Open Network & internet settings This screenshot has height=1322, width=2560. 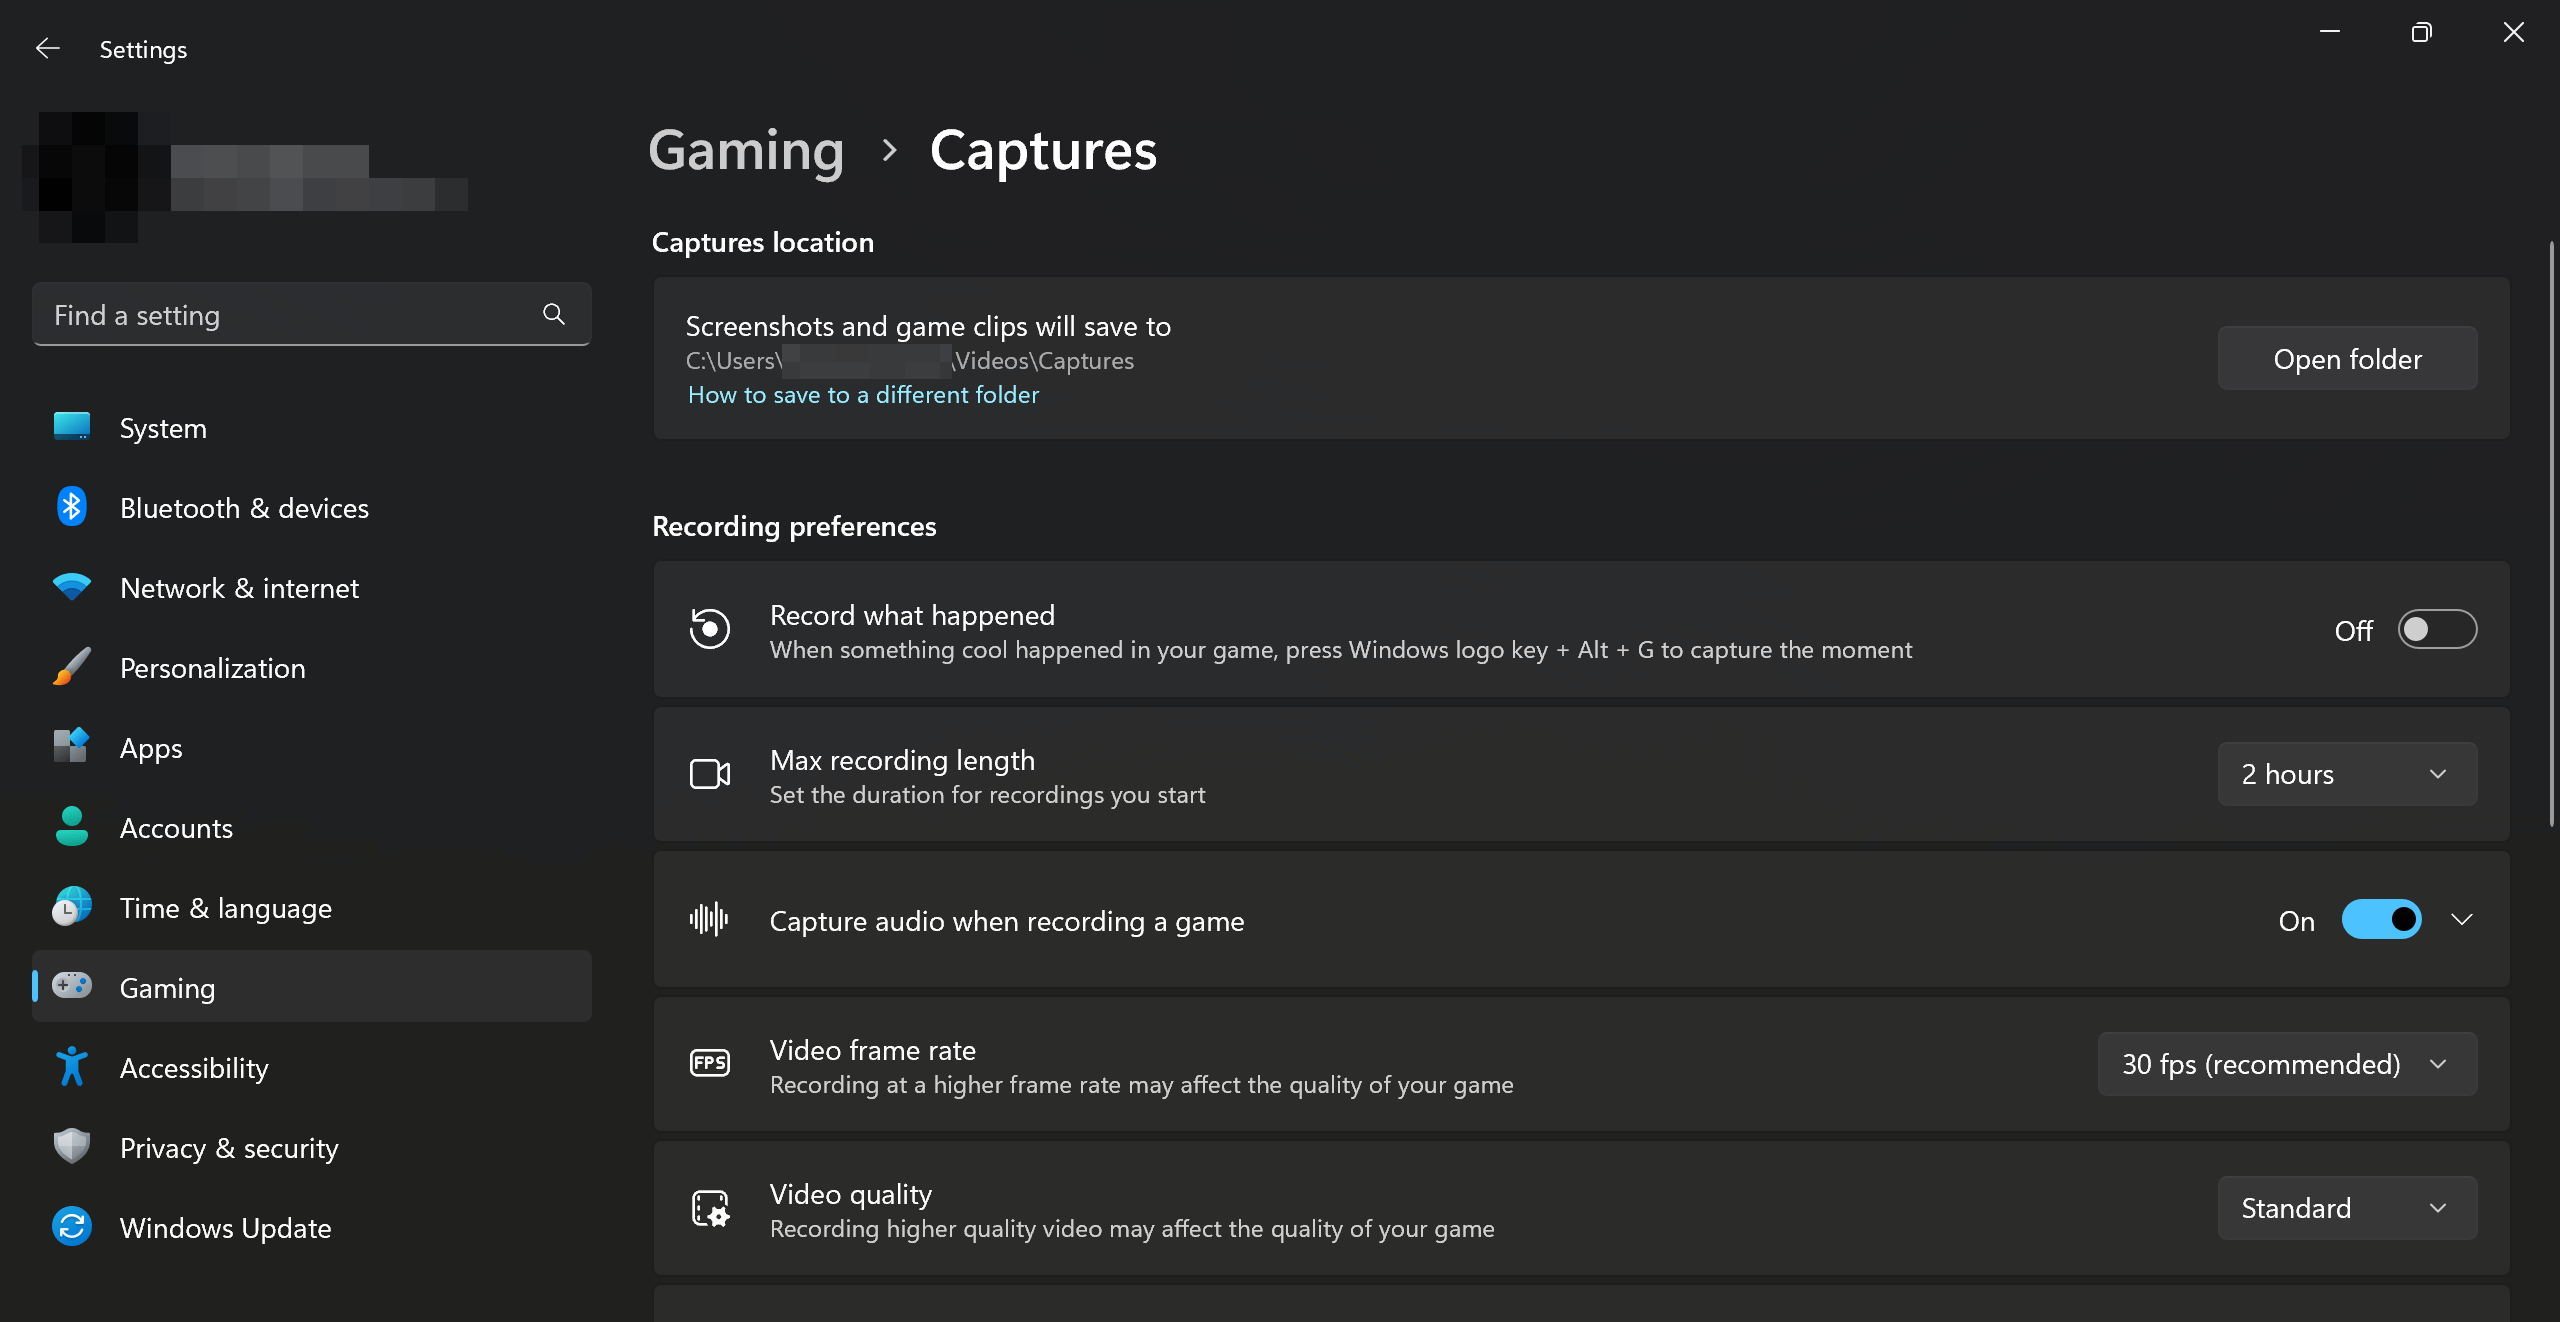(239, 588)
